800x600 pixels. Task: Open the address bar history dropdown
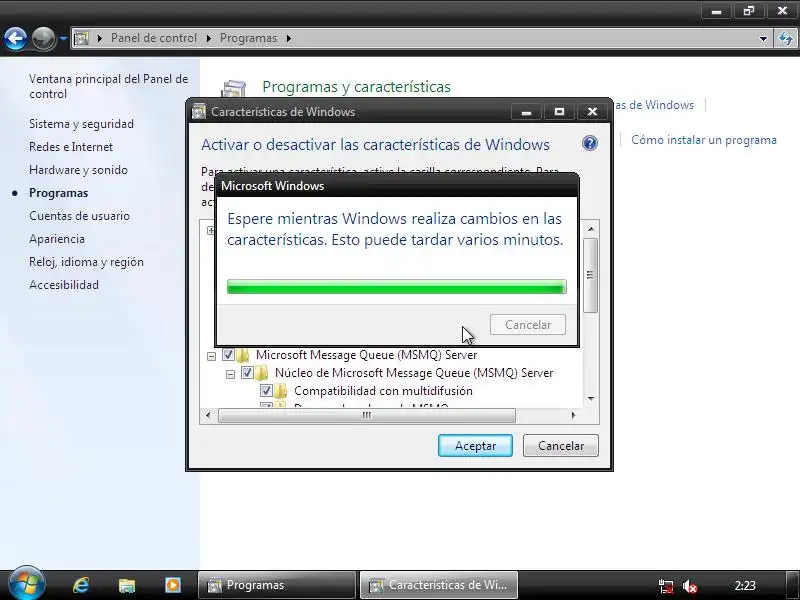tap(763, 38)
